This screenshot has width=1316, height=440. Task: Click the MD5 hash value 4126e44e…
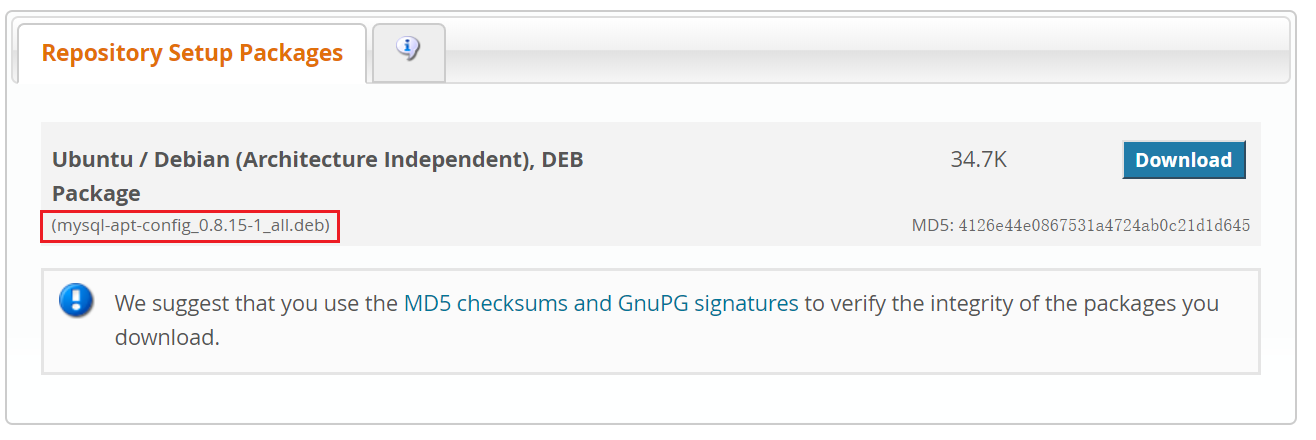pos(1104,225)
